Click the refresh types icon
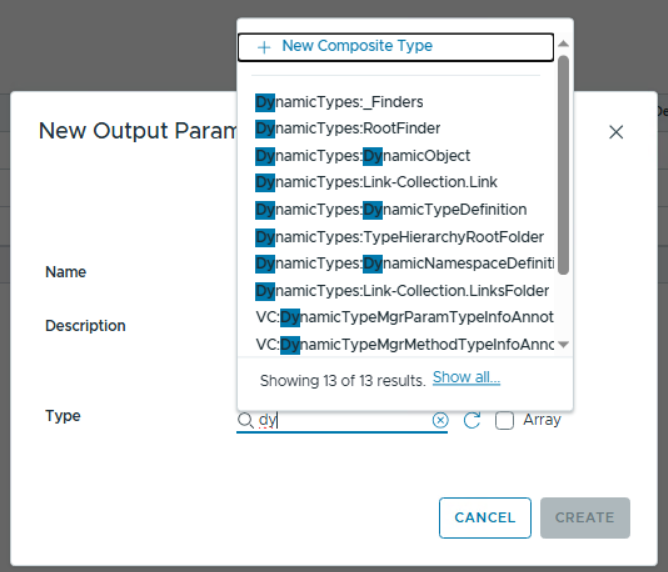Viewport: 668px width, 572px height. point(473,421)
